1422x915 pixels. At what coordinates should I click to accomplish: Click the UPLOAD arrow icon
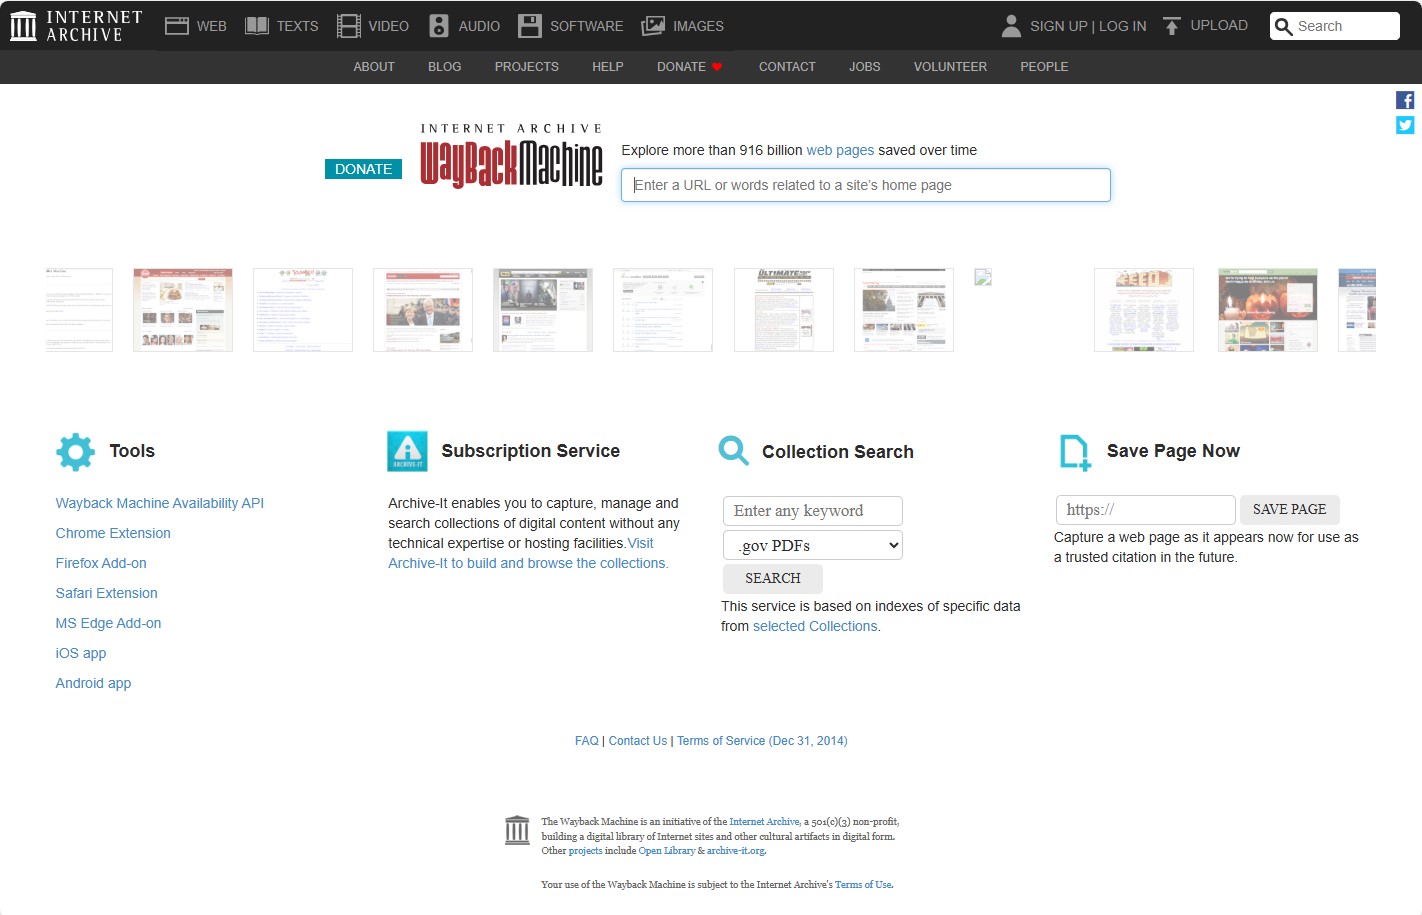tap(1170, 25)
